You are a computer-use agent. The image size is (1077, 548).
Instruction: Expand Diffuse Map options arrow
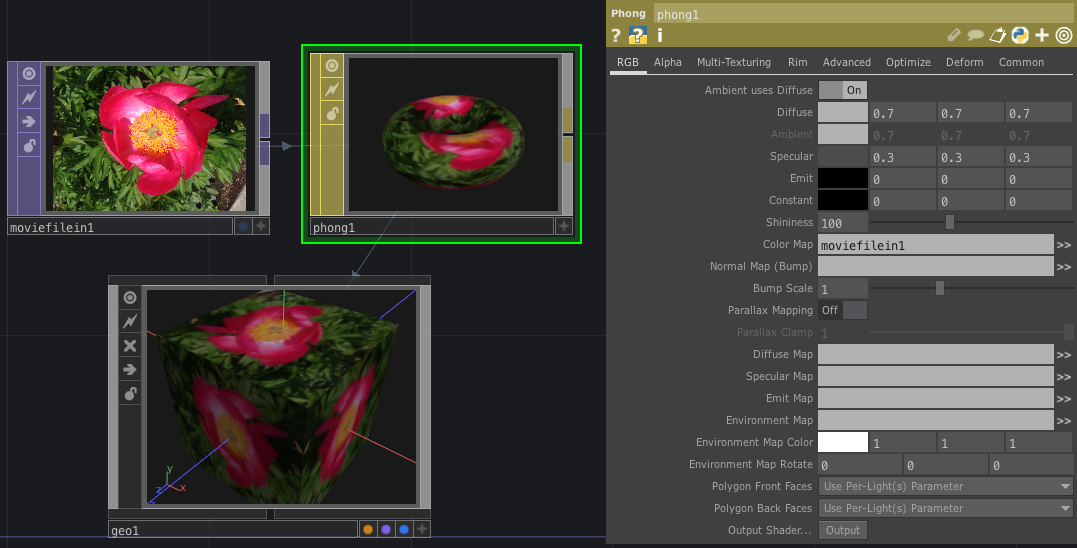pyautogui.click(x=1064, y=354)
